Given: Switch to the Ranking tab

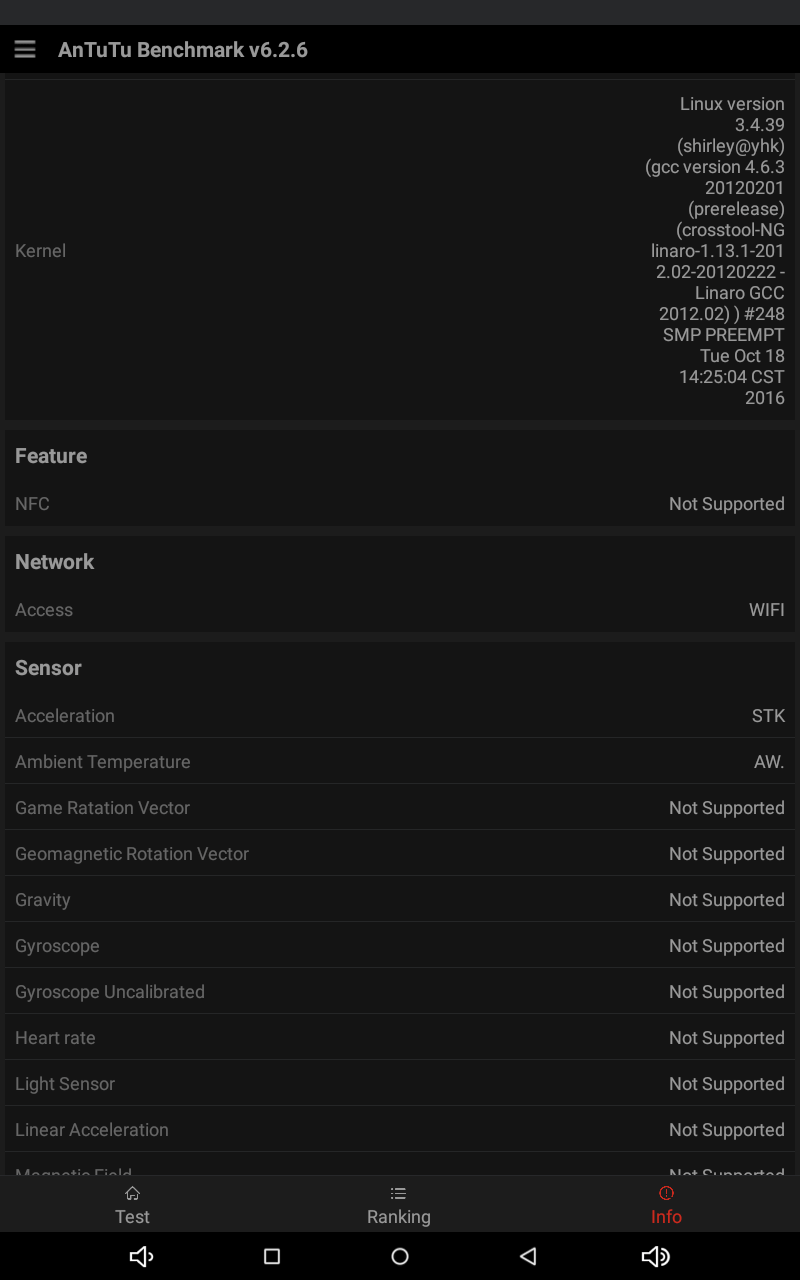Looking at the screenshot, I should (398, 1204).
